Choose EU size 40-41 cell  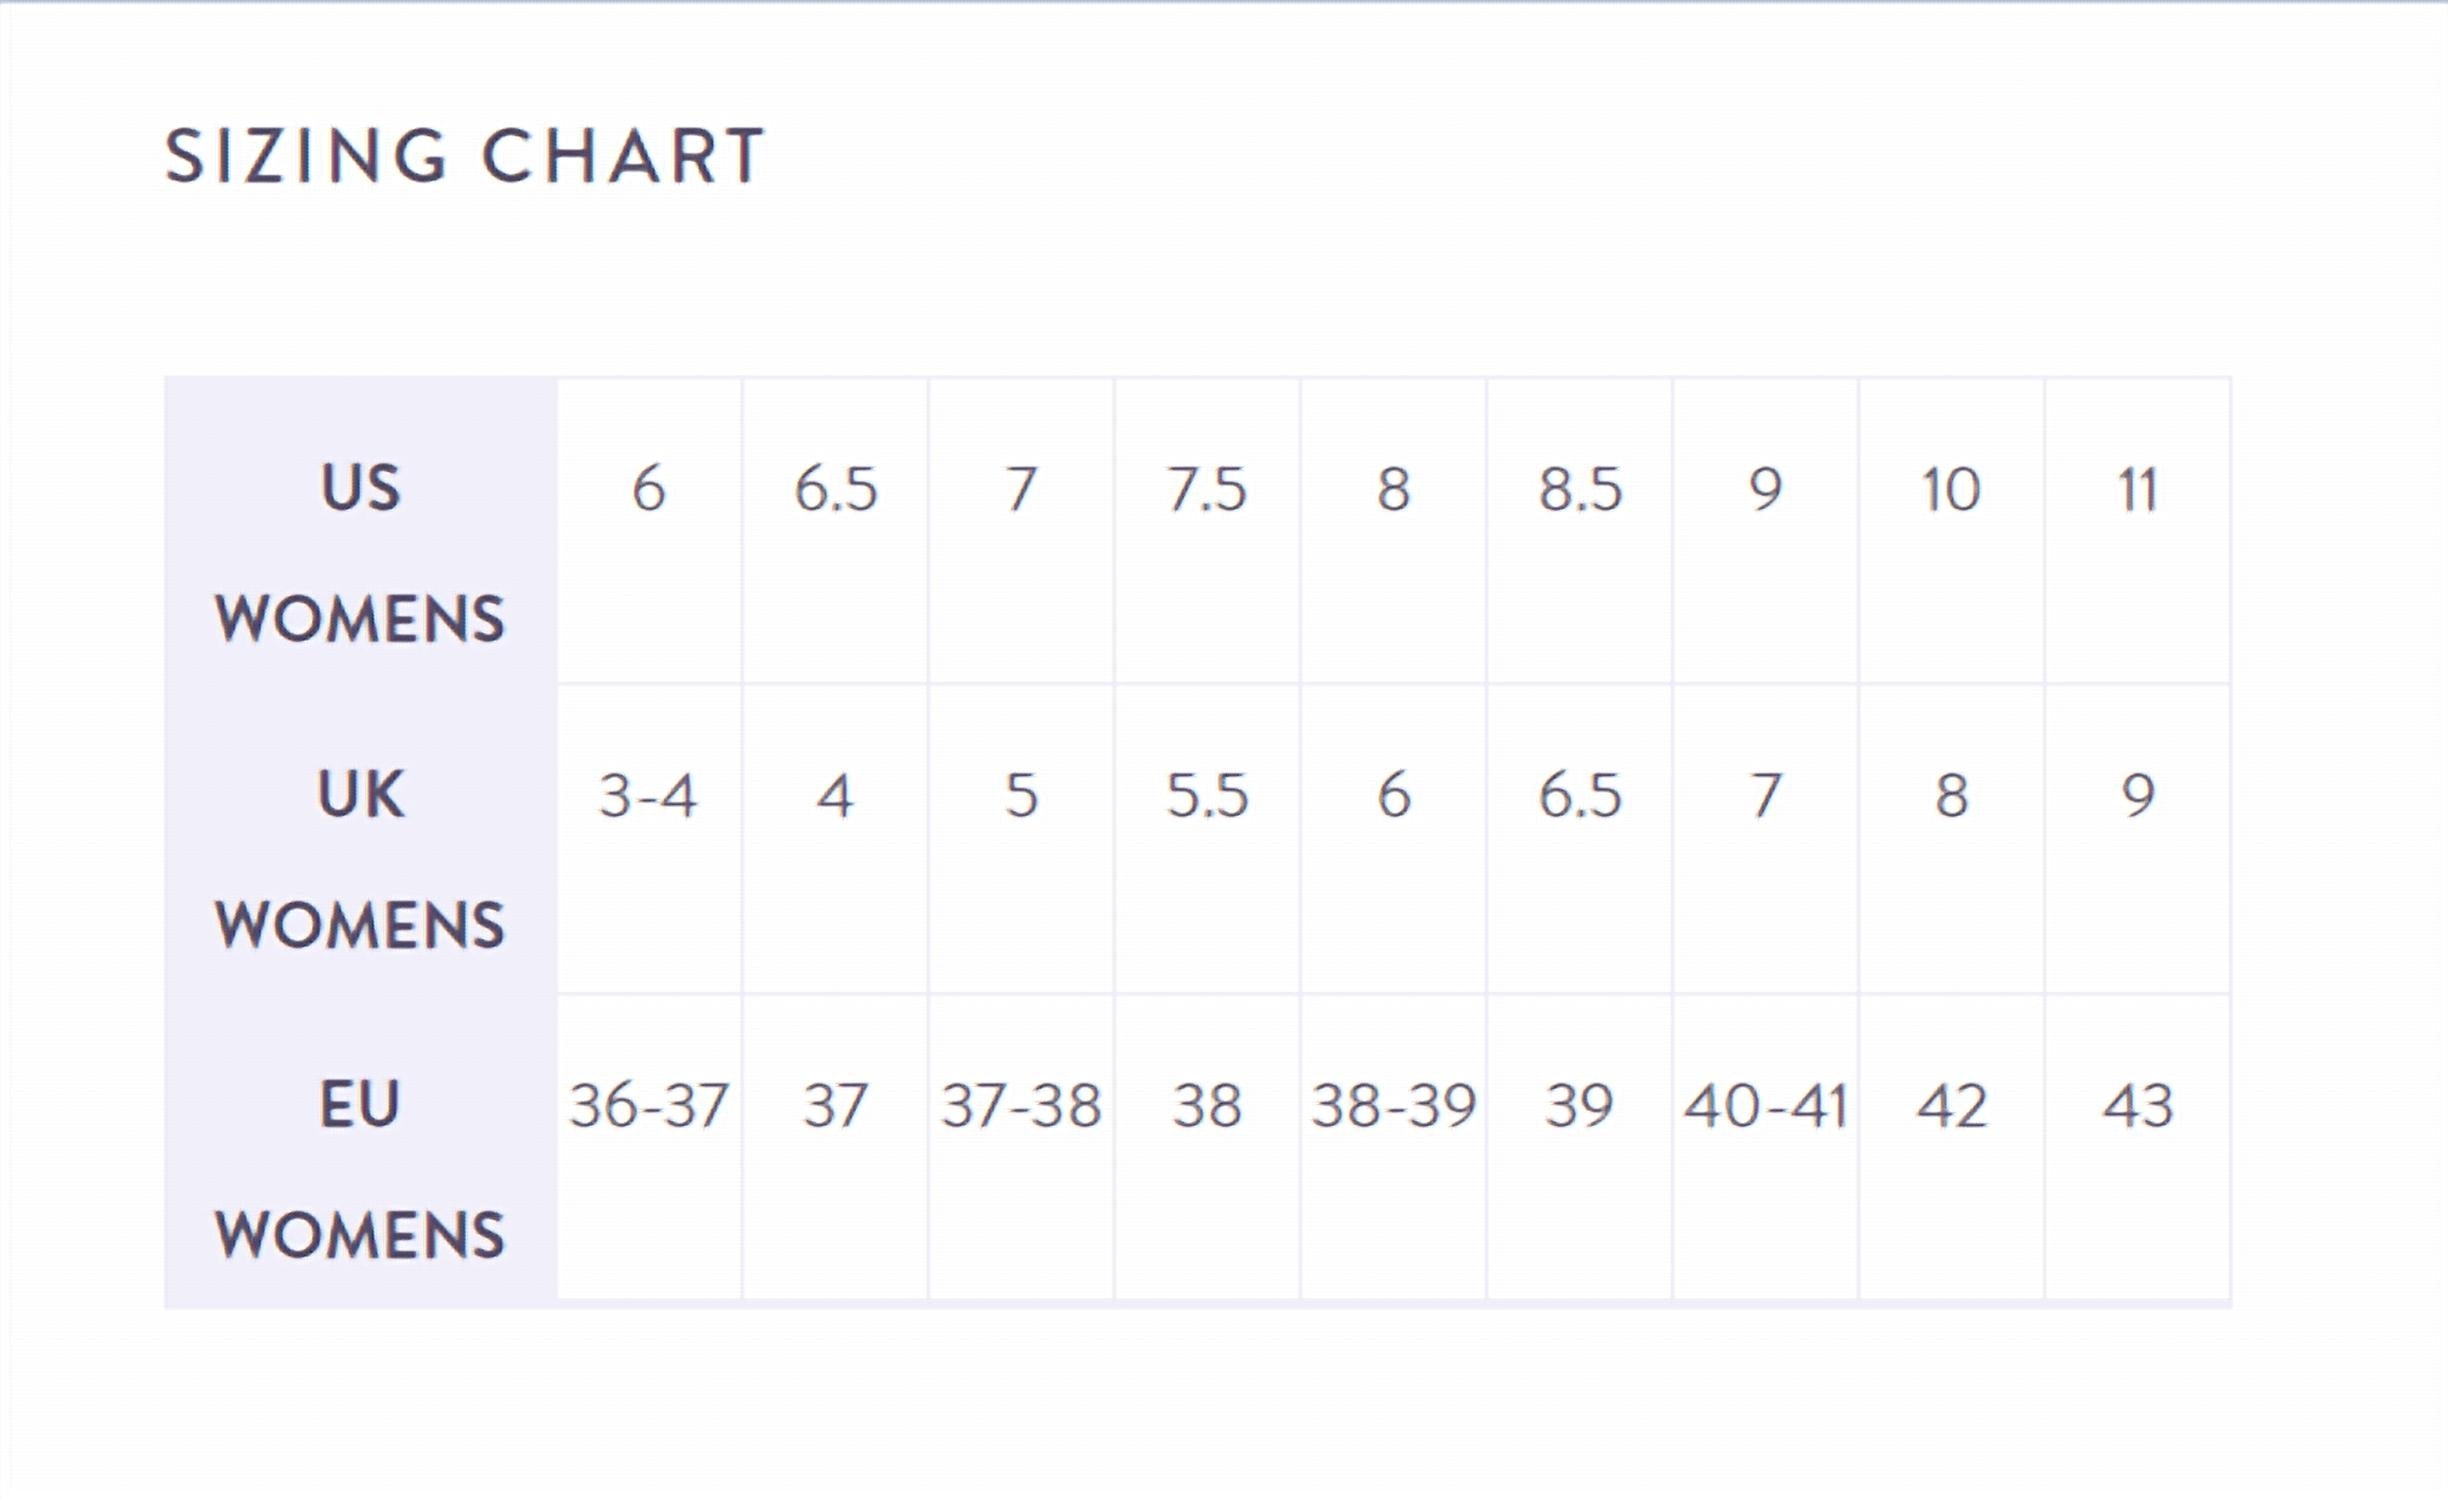click(x=1765, y=1106)
